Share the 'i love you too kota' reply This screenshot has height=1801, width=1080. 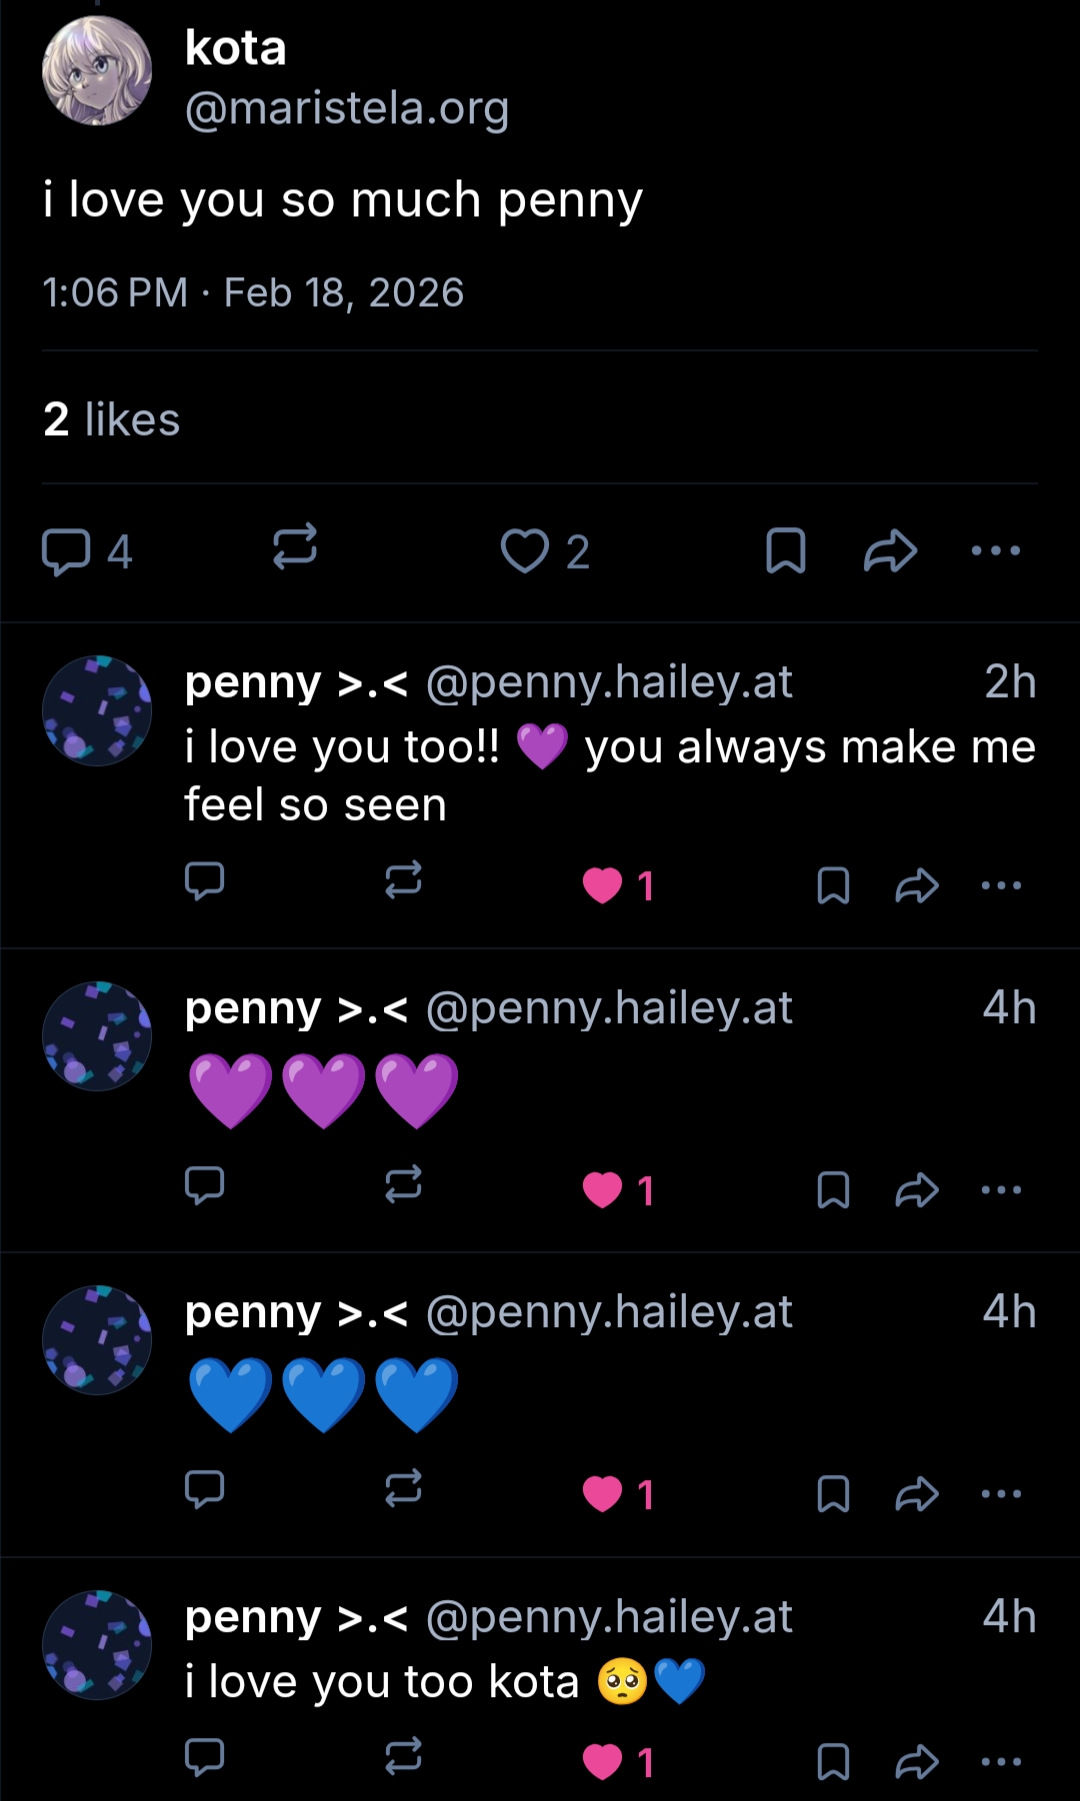(917, 1762)
